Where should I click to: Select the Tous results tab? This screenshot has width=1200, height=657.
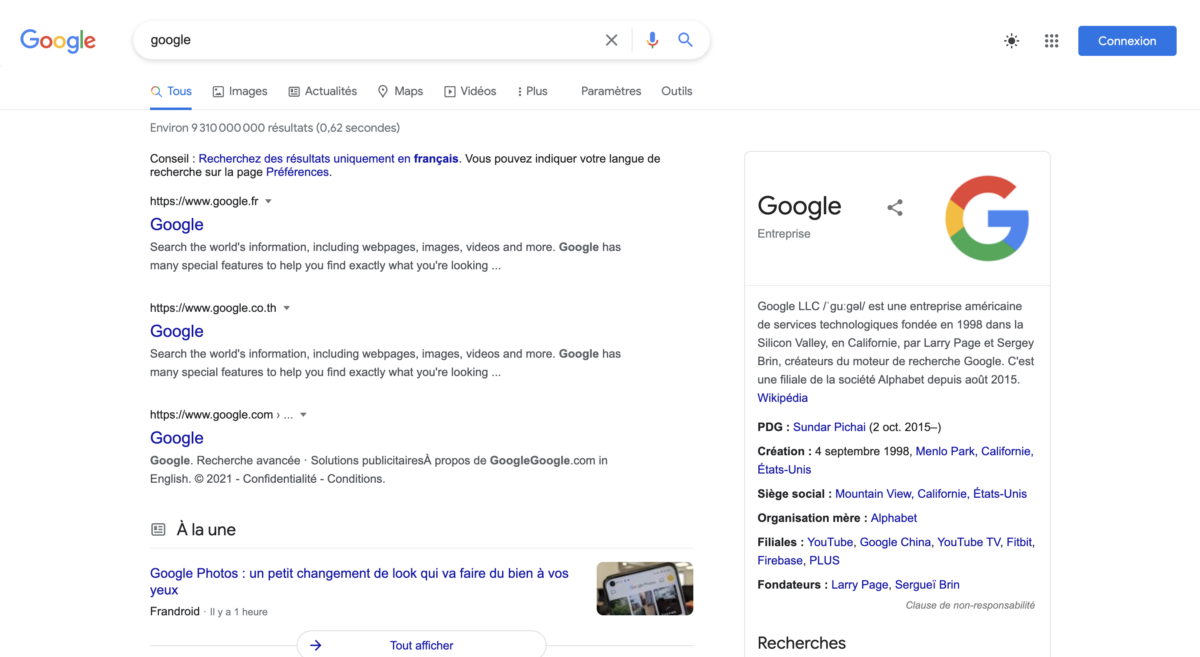coord(171,91)
